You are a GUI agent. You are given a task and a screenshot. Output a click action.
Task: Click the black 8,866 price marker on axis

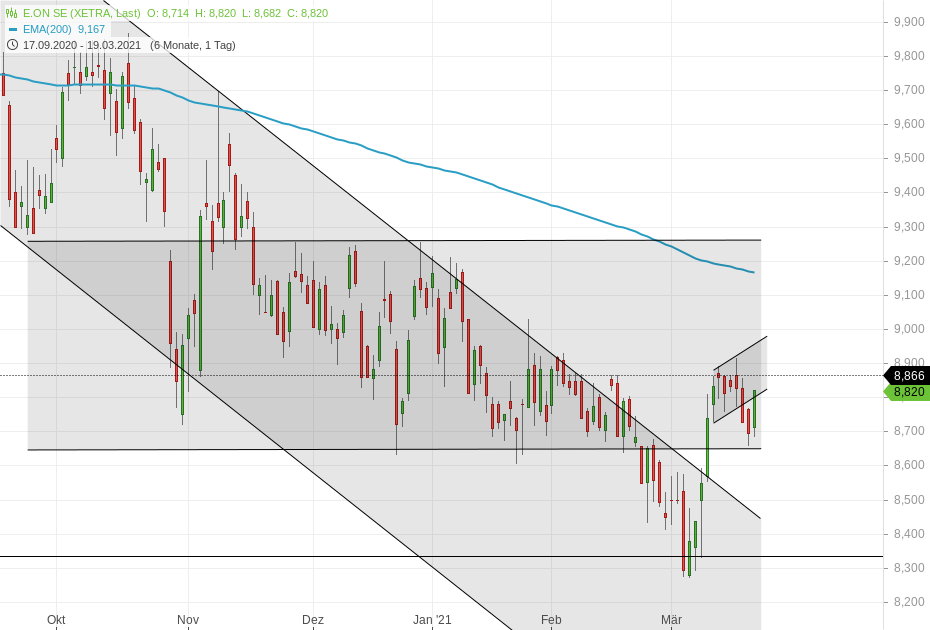[x=907, y=376]
